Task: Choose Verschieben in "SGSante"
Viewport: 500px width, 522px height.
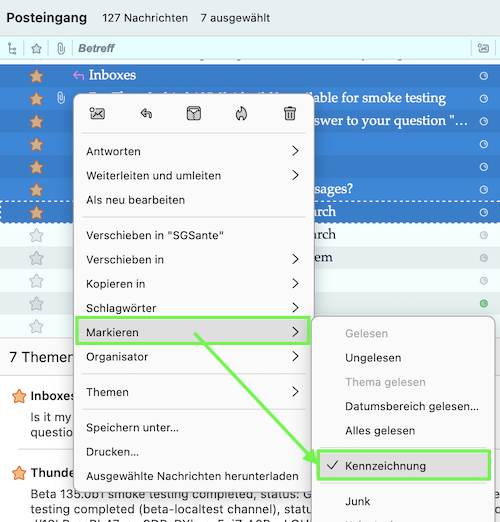Action: [x=193, y=235]
